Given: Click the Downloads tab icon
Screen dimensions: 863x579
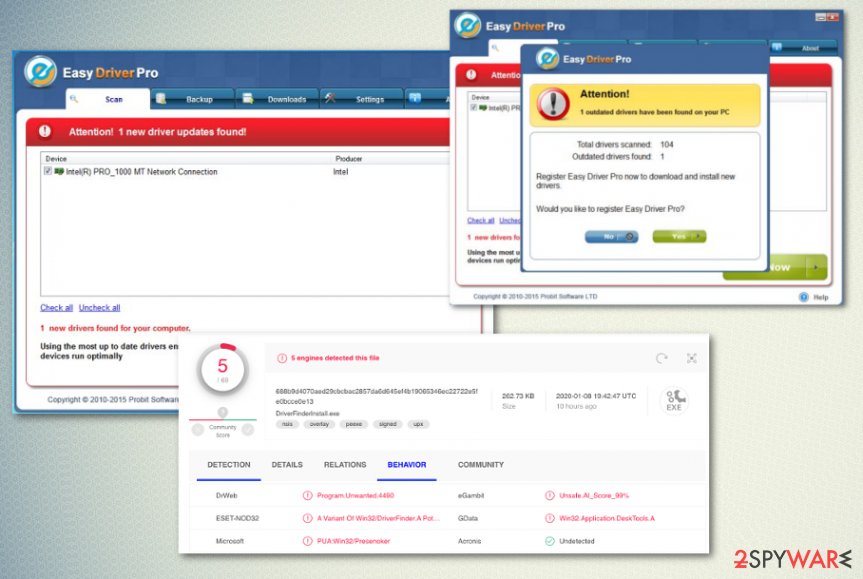Looking at the screenshot, I should pos(248,99).
